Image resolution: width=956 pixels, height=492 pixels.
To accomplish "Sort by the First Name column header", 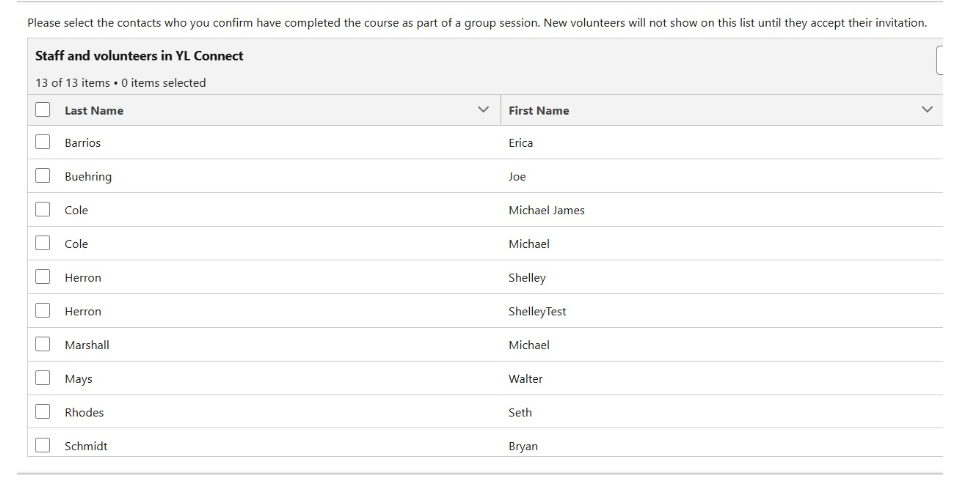I will coord(538,111).
